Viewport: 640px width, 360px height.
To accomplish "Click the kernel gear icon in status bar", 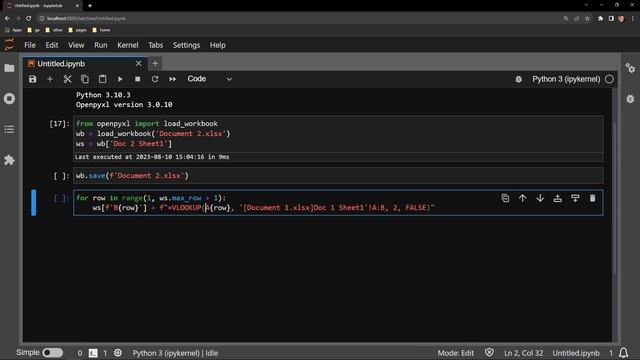I will point(118,353).
